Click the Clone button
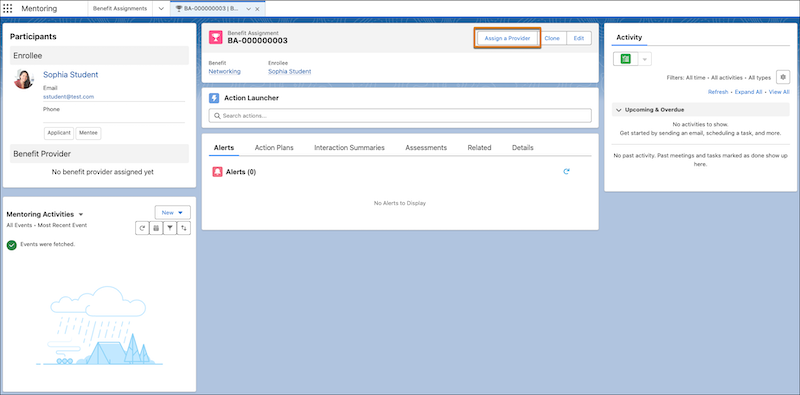The width and height of the screenshot is (800, 395). pos(552,38)
